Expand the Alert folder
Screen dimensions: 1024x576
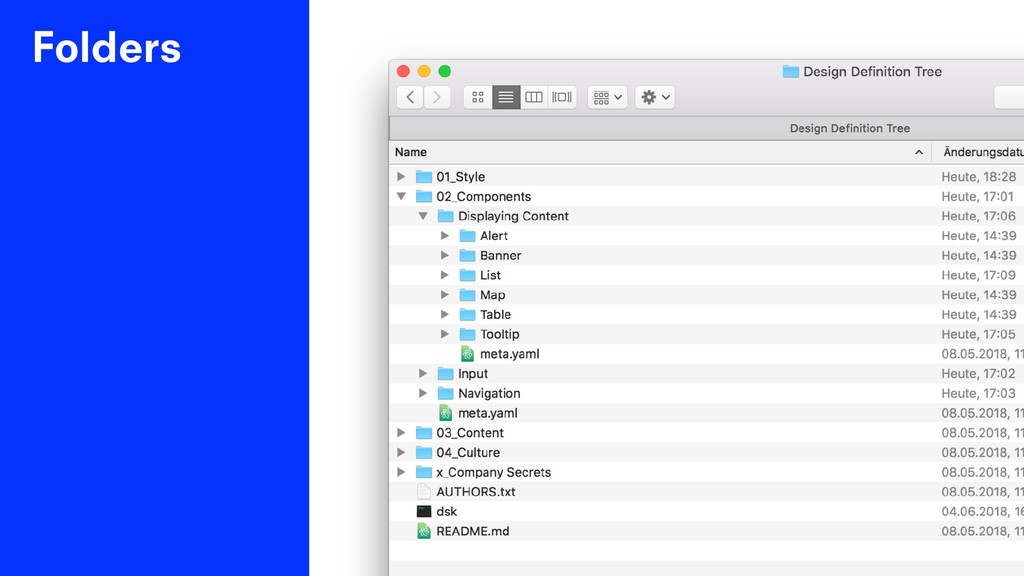[445, 235]
